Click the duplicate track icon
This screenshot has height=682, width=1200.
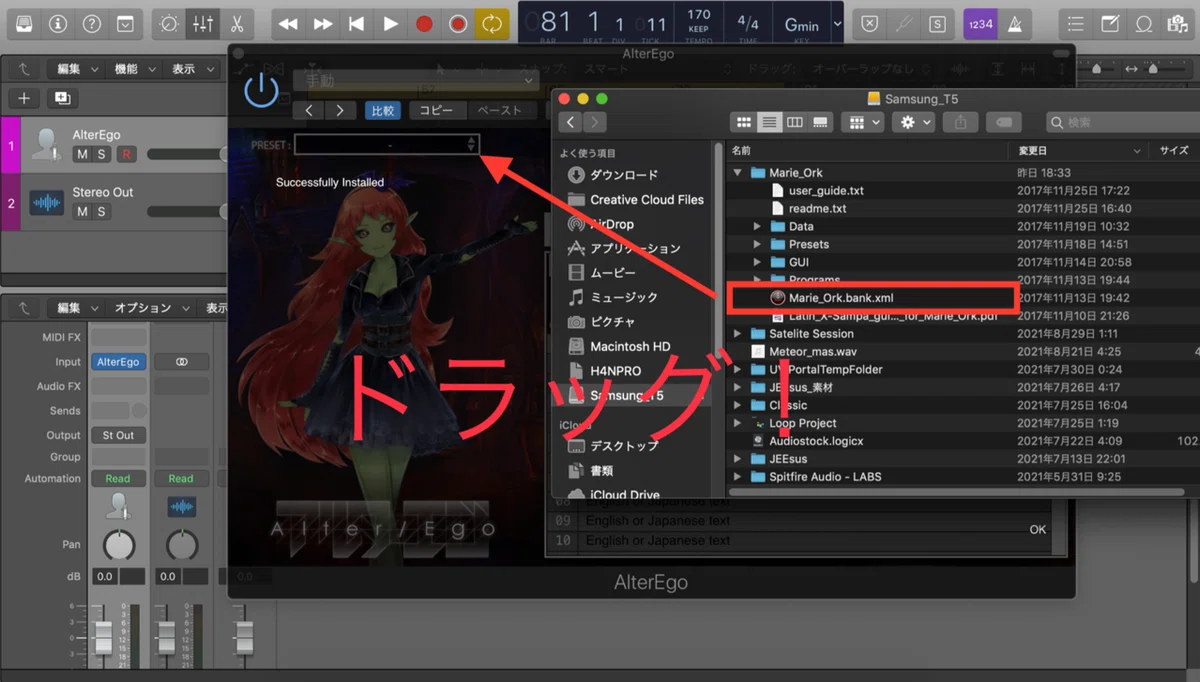(x=62, y=98)
